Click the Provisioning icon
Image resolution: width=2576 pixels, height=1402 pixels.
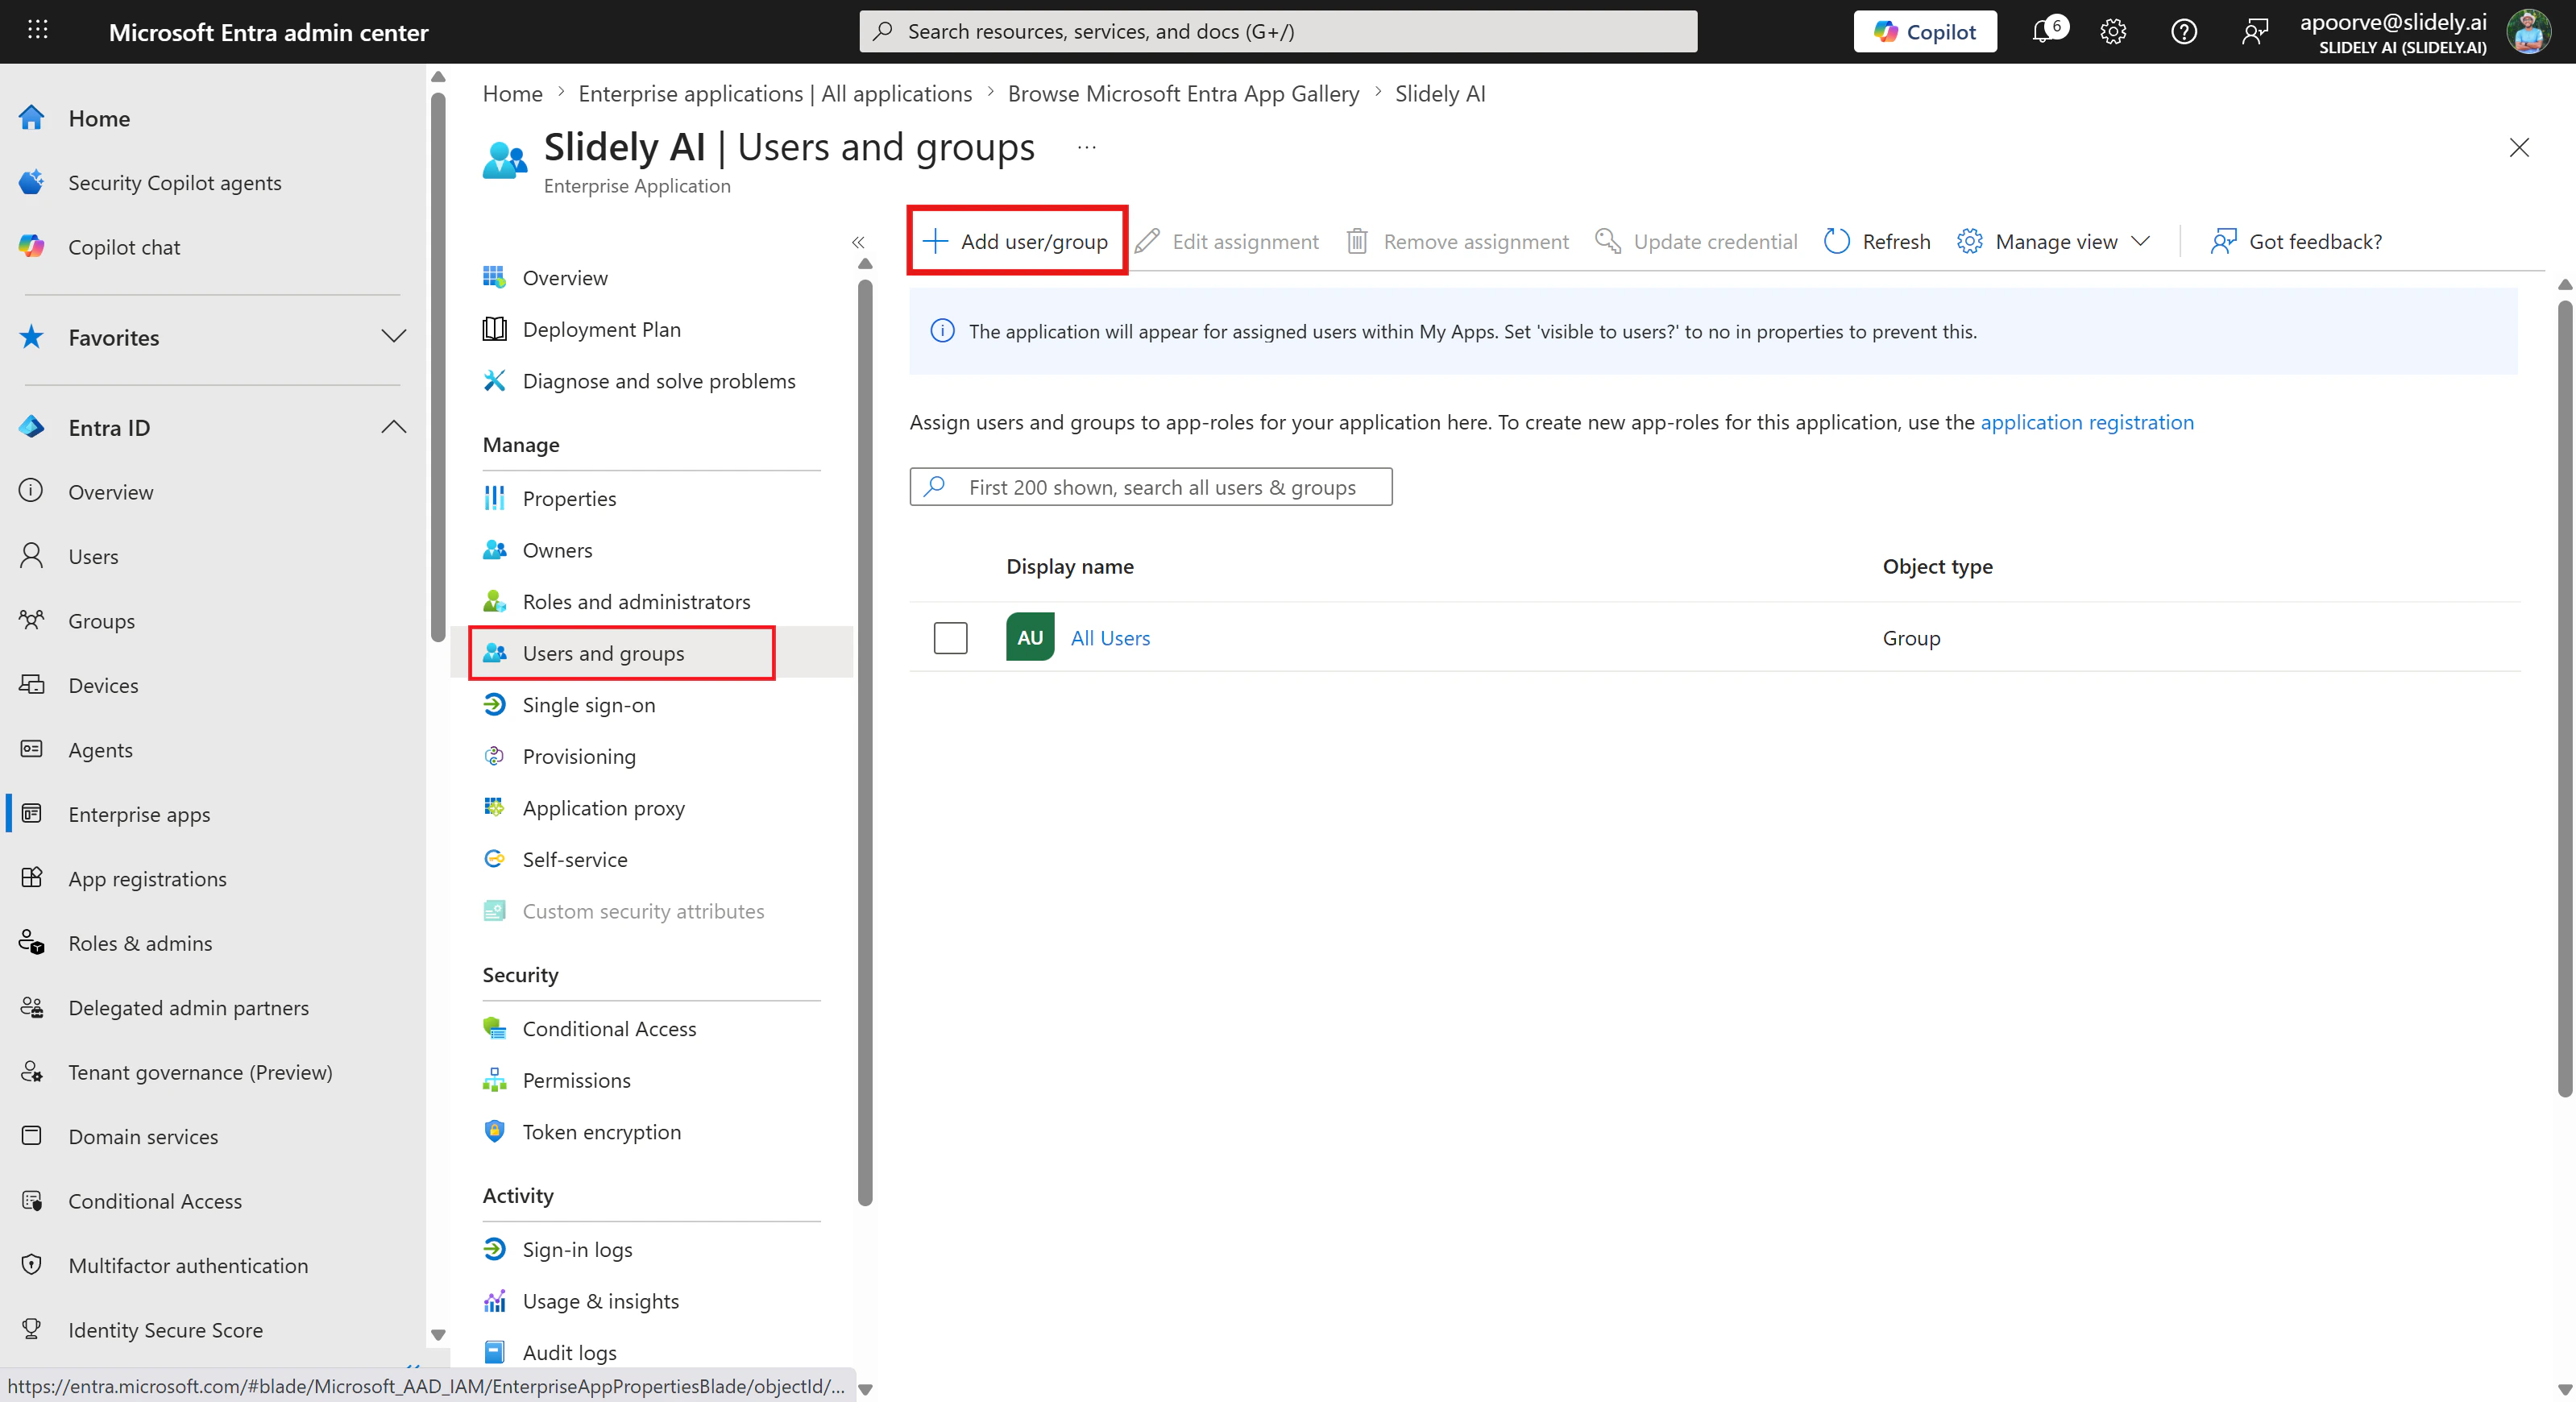[x=494, y=756]
